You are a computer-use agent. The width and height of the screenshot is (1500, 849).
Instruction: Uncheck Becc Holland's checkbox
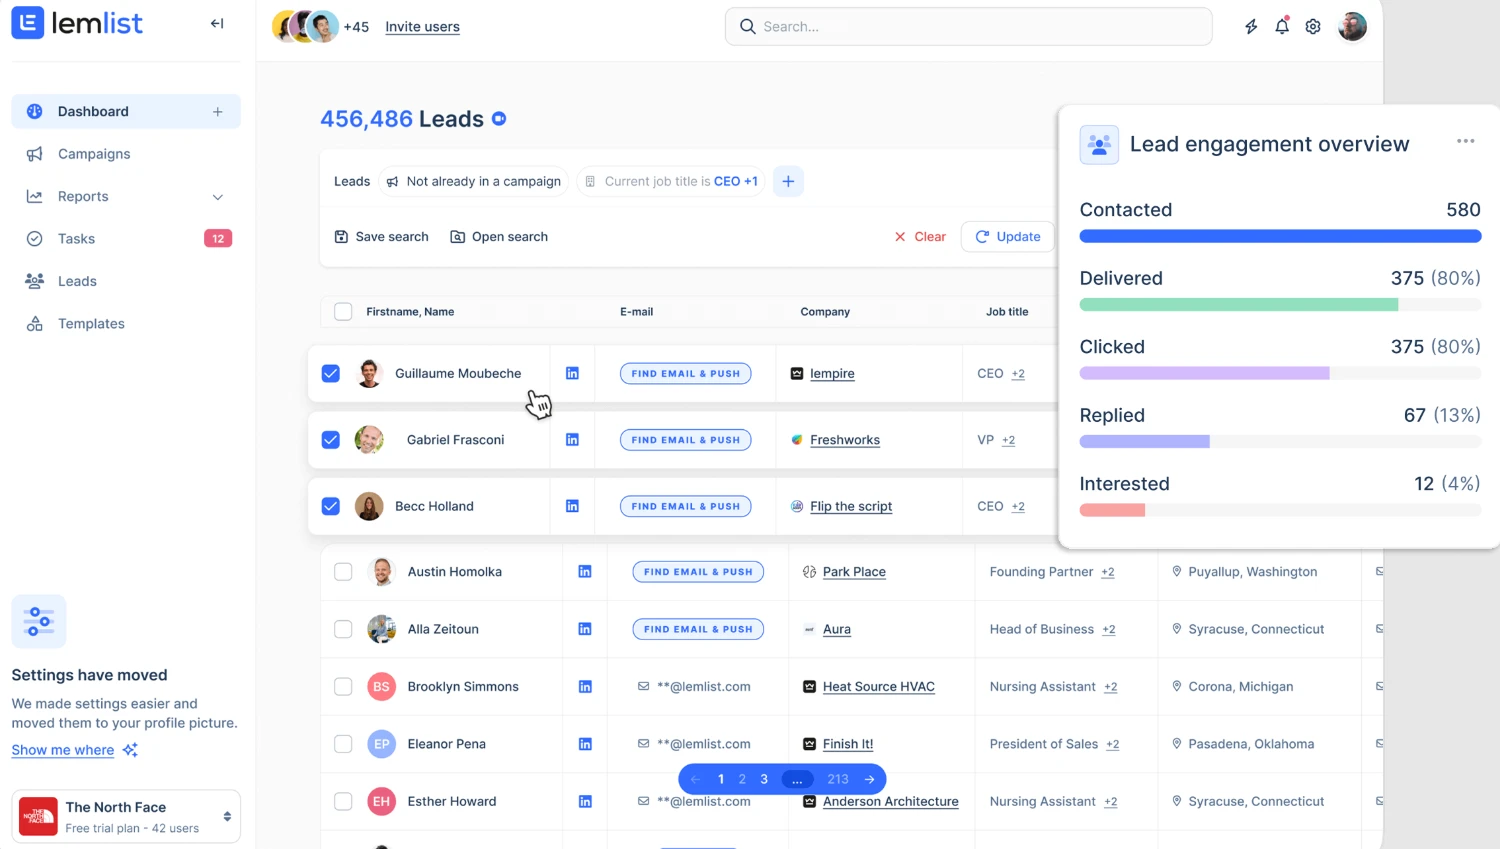(x=331, y=506)
